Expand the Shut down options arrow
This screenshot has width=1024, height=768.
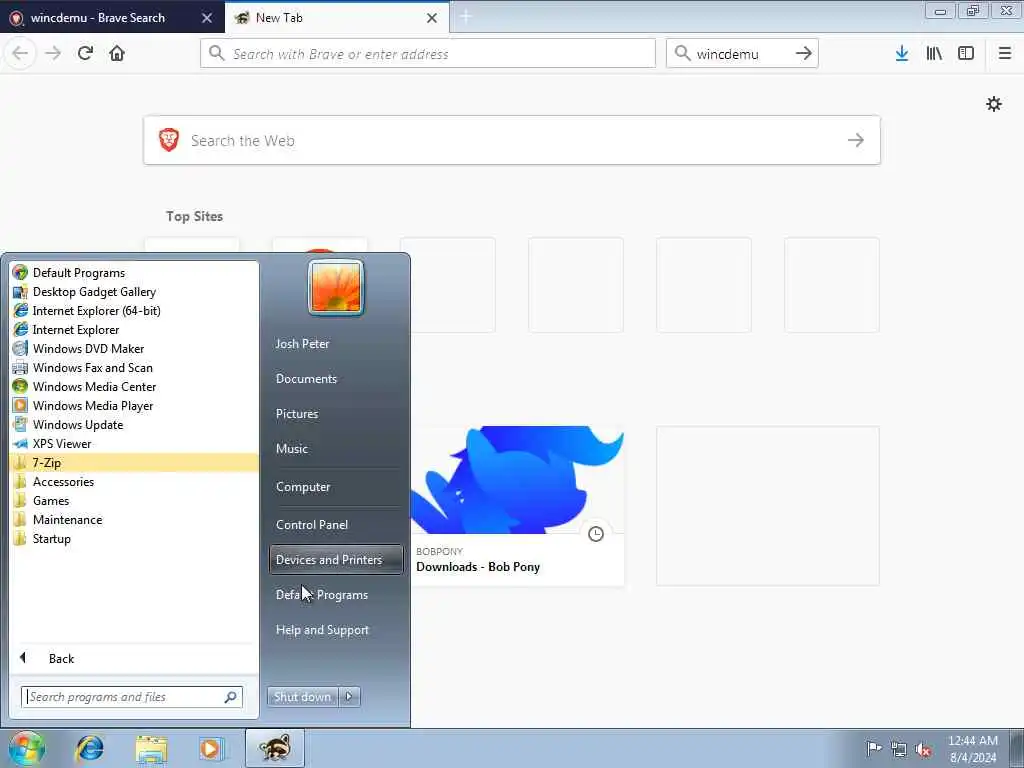pyautogui.click(x=349, y=697)
